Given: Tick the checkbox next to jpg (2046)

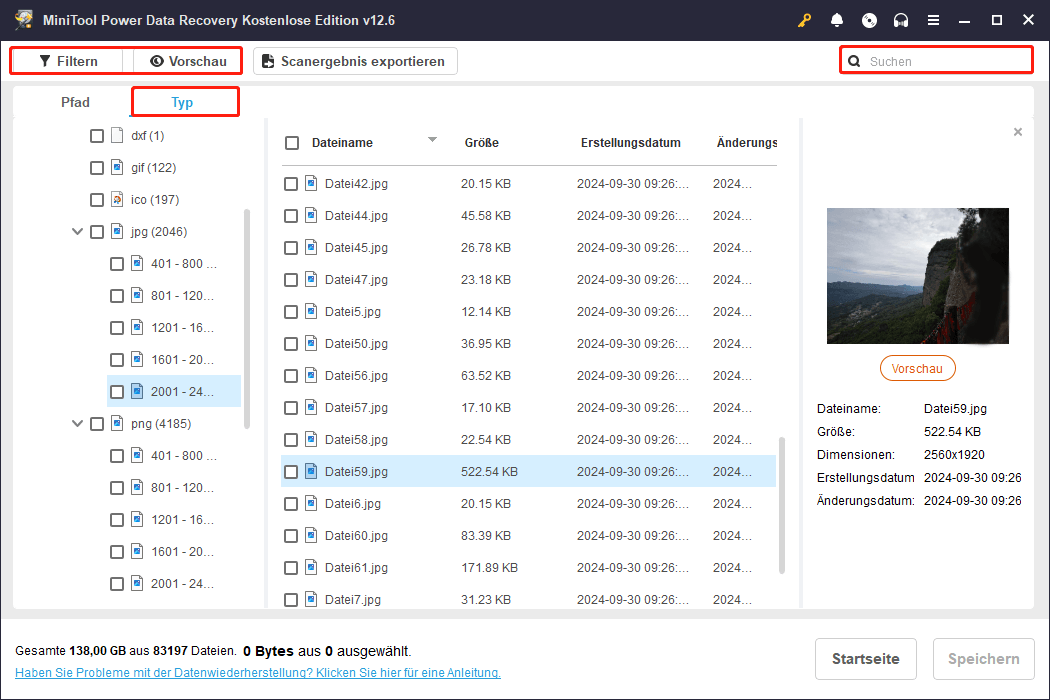Looking at the screenshot, I should [97, 232].
